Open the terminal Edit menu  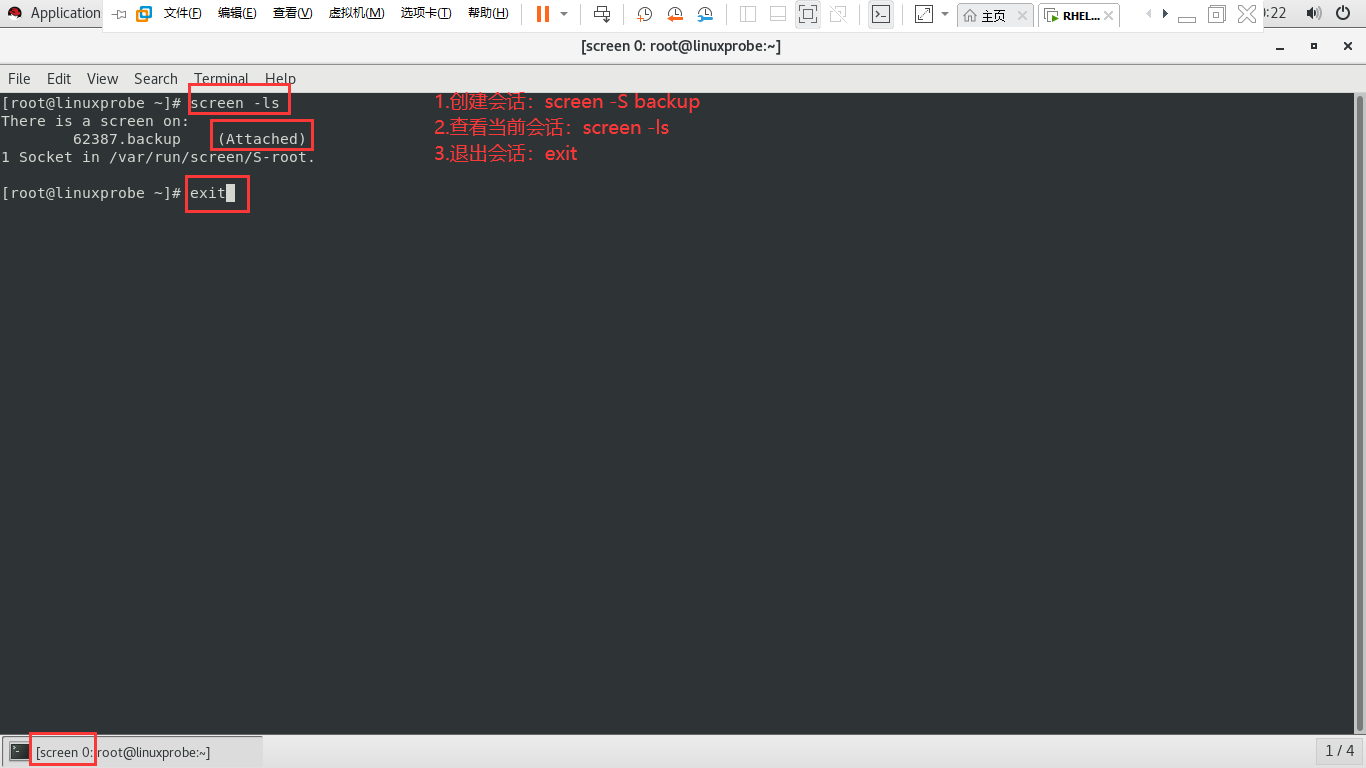click(x=59, y=78)
